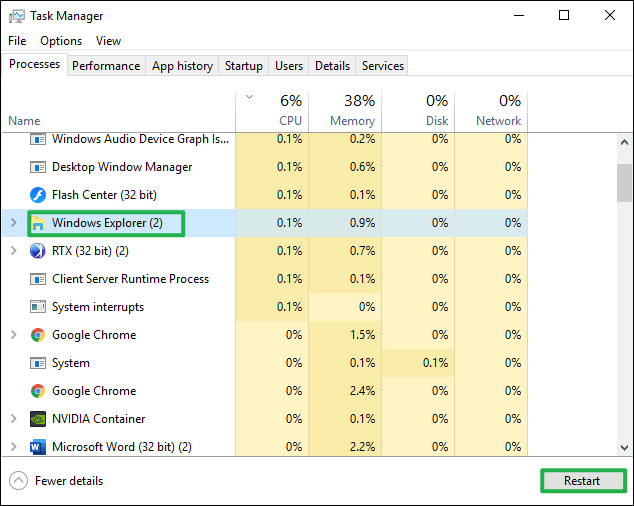Click the expandable Google Chrome row's icon

click(38, 335)
